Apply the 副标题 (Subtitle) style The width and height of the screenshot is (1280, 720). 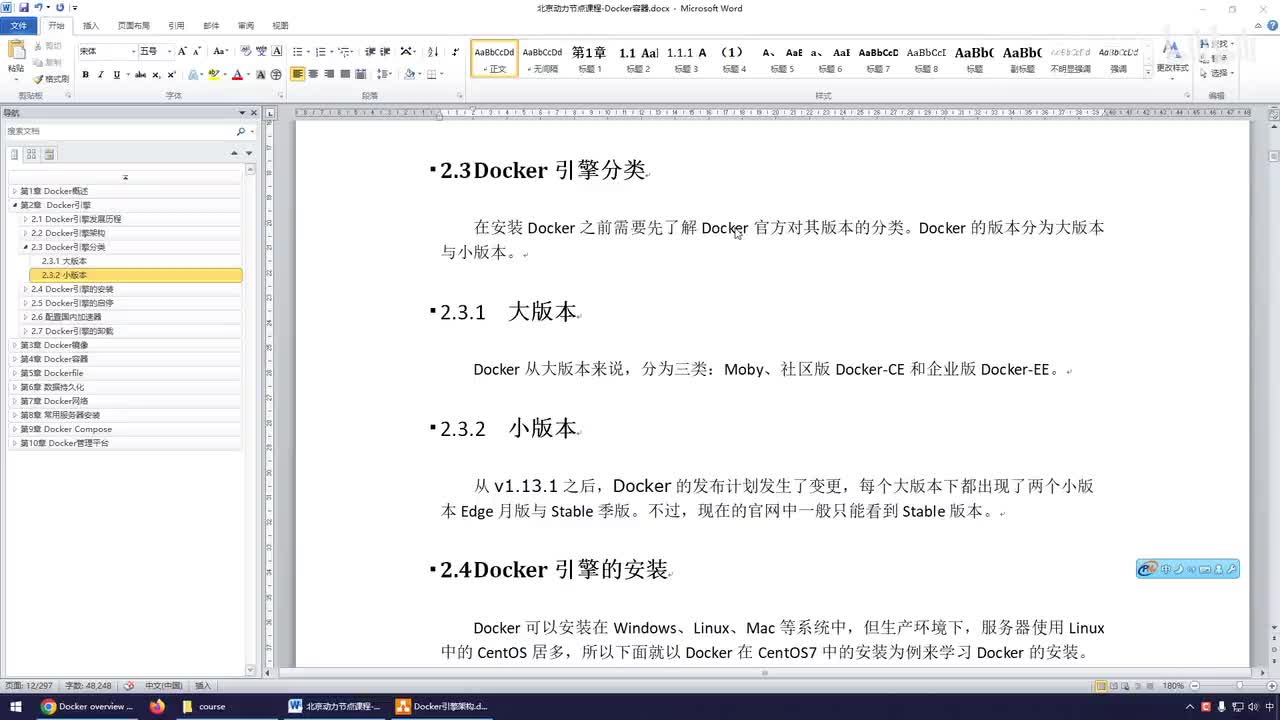point(1022,59)
